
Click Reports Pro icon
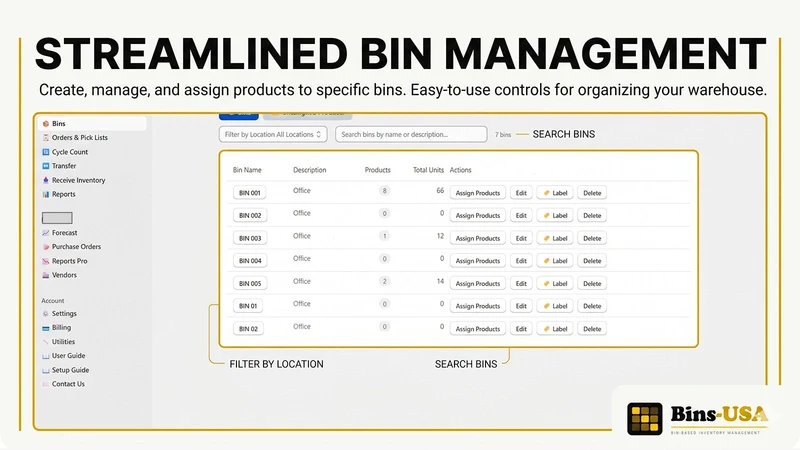coord(45,261)
